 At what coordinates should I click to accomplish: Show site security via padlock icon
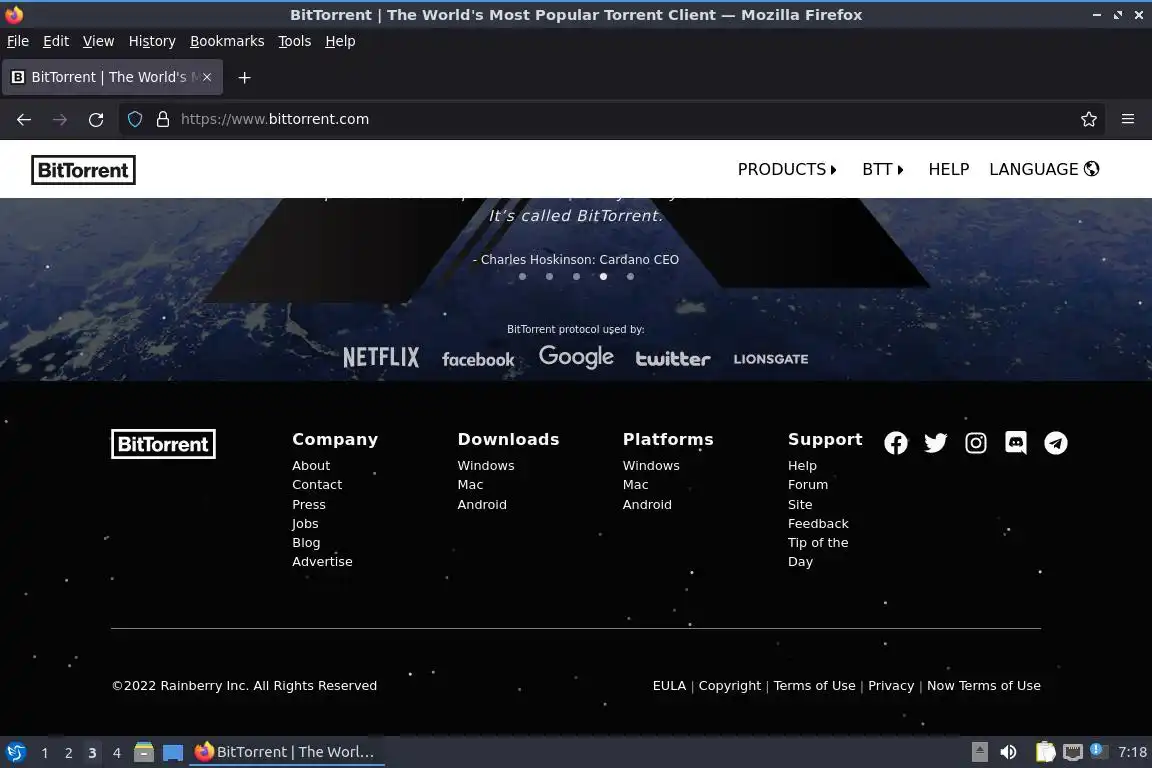163,119
